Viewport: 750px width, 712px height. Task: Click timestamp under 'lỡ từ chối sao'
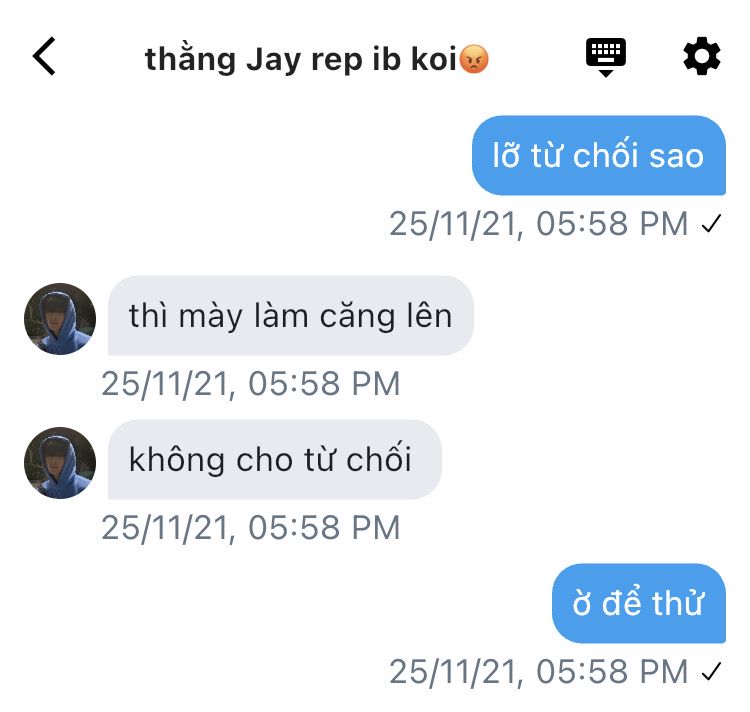539,224
